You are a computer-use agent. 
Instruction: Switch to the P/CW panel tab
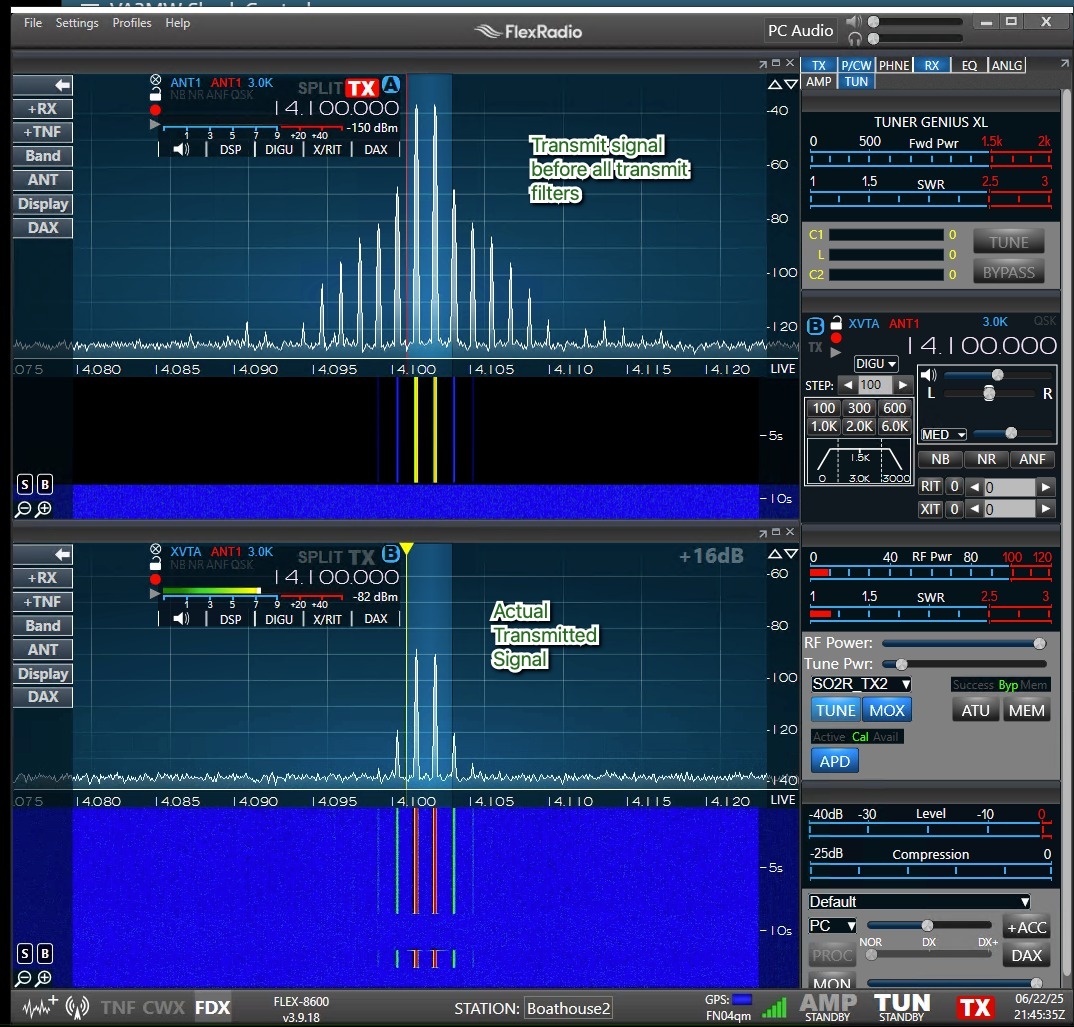856,65
